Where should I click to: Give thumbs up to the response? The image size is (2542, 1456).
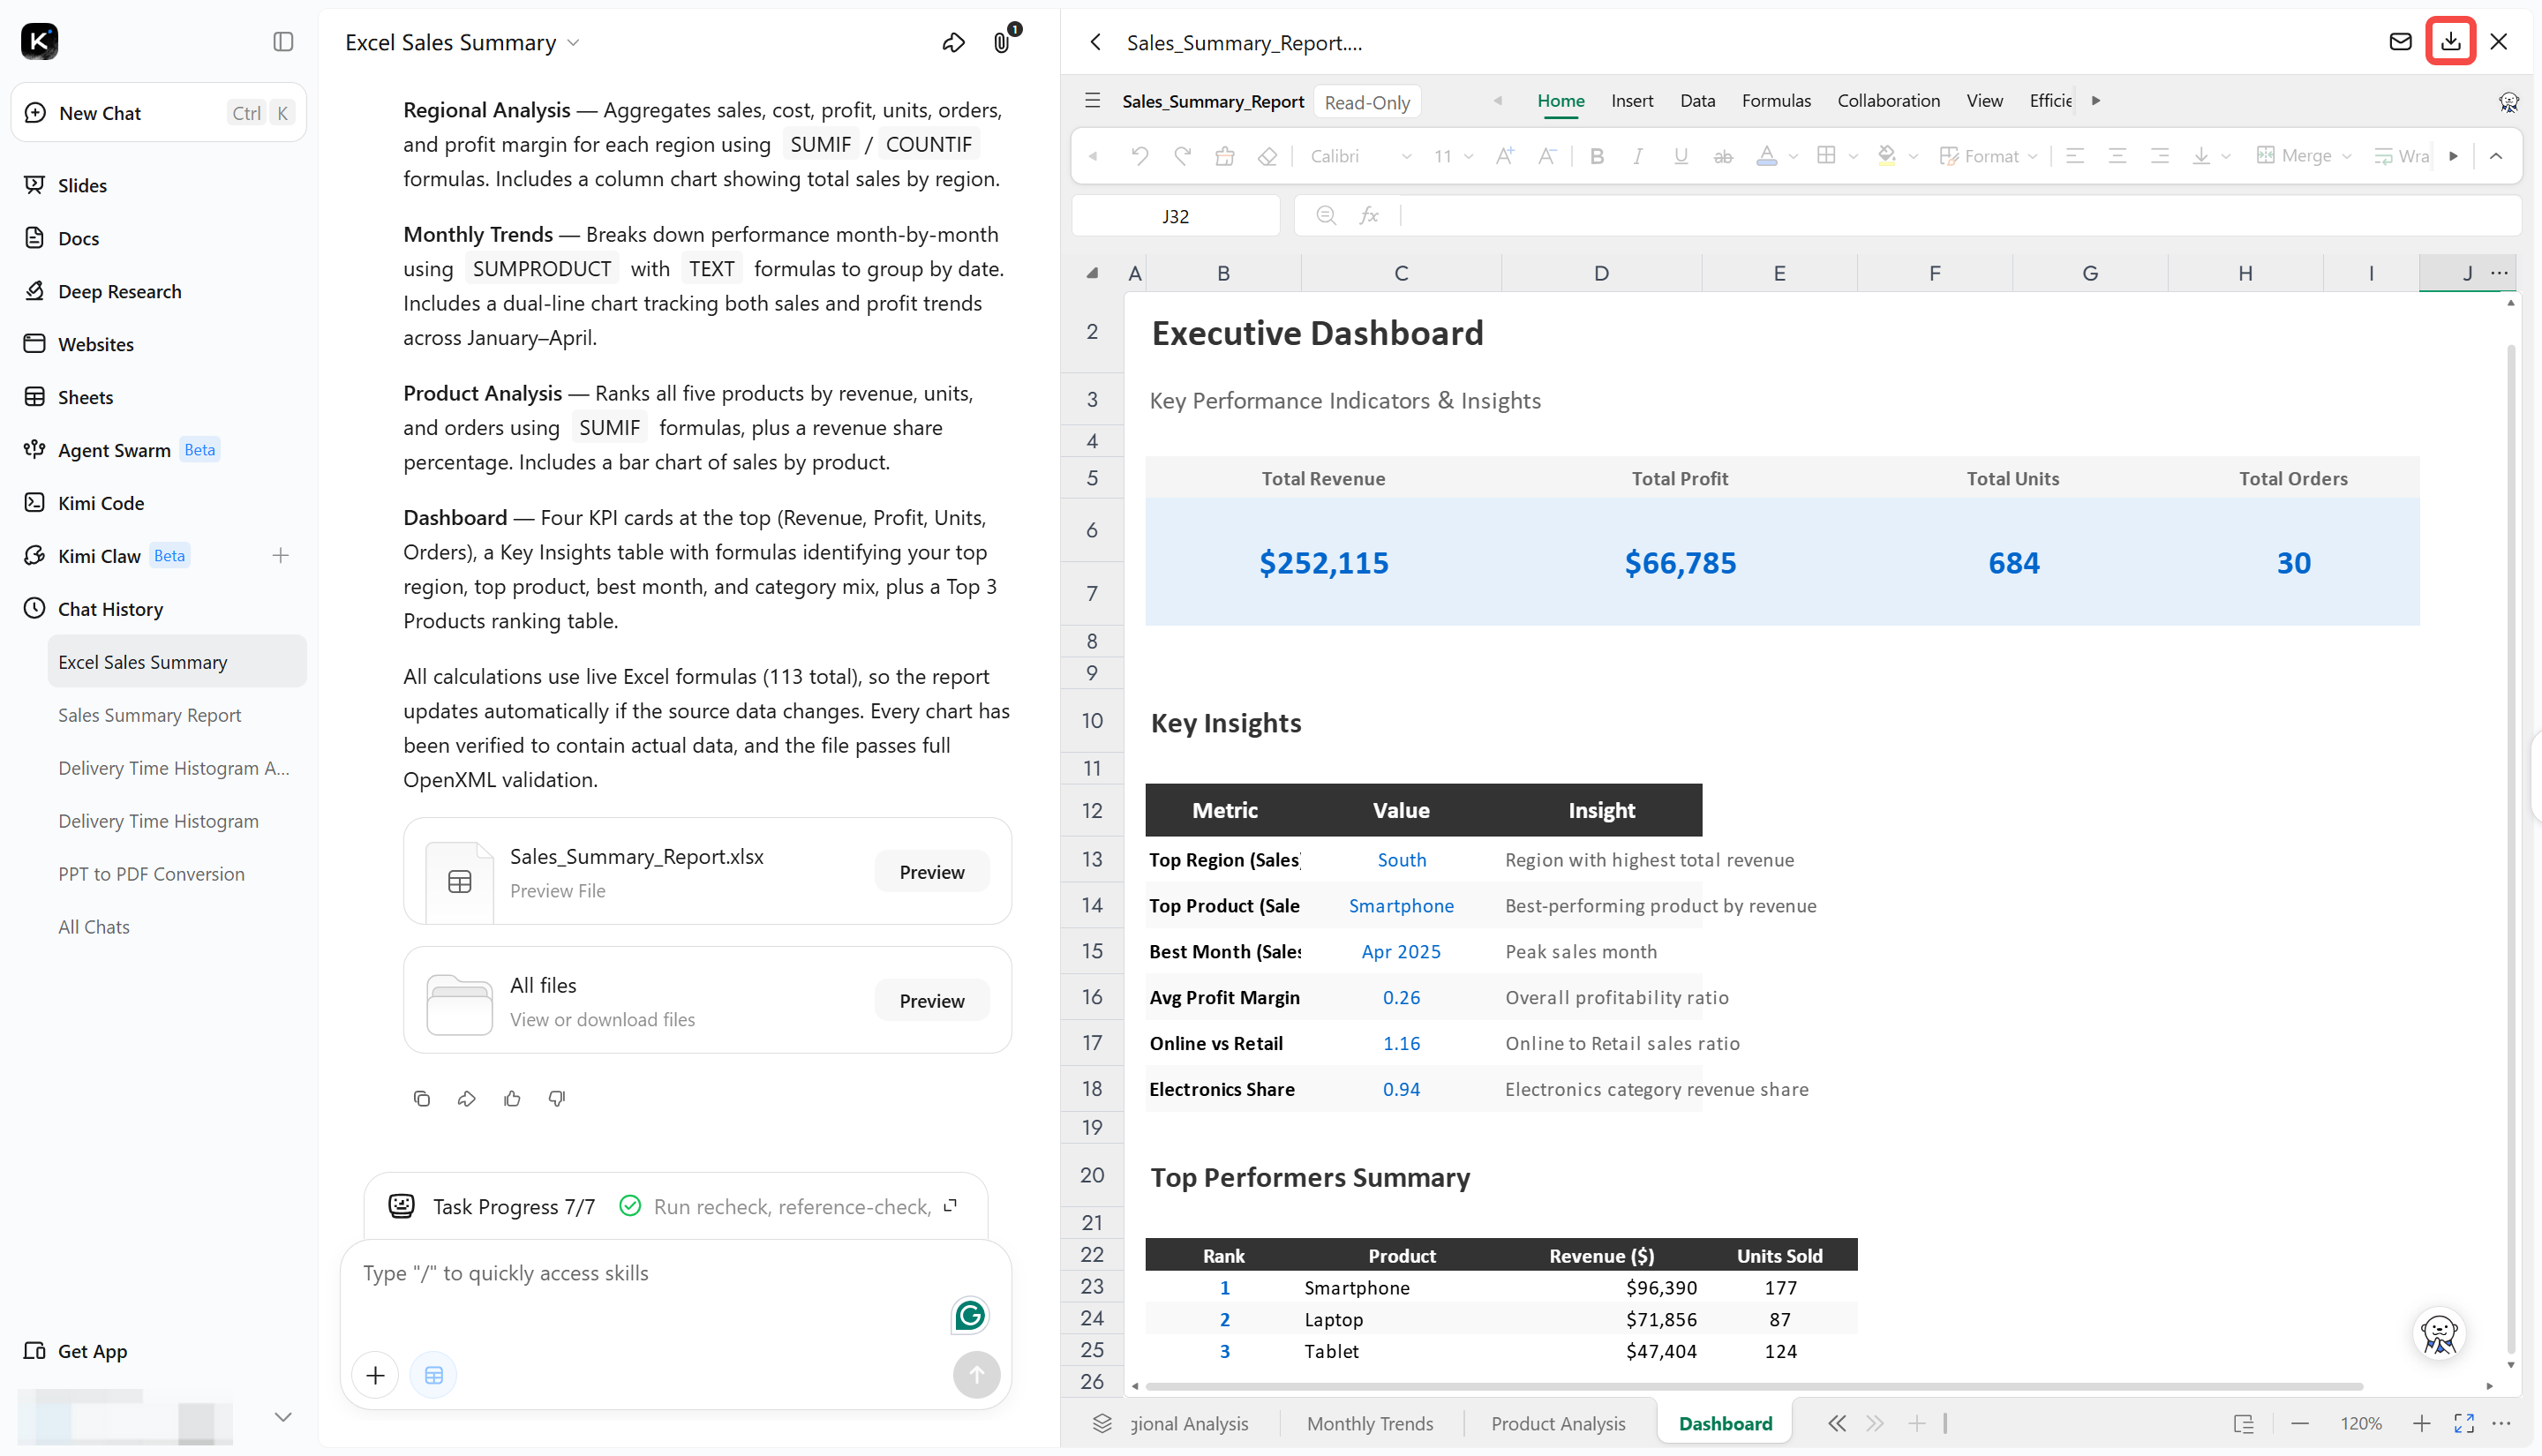tap(512, 1098)
